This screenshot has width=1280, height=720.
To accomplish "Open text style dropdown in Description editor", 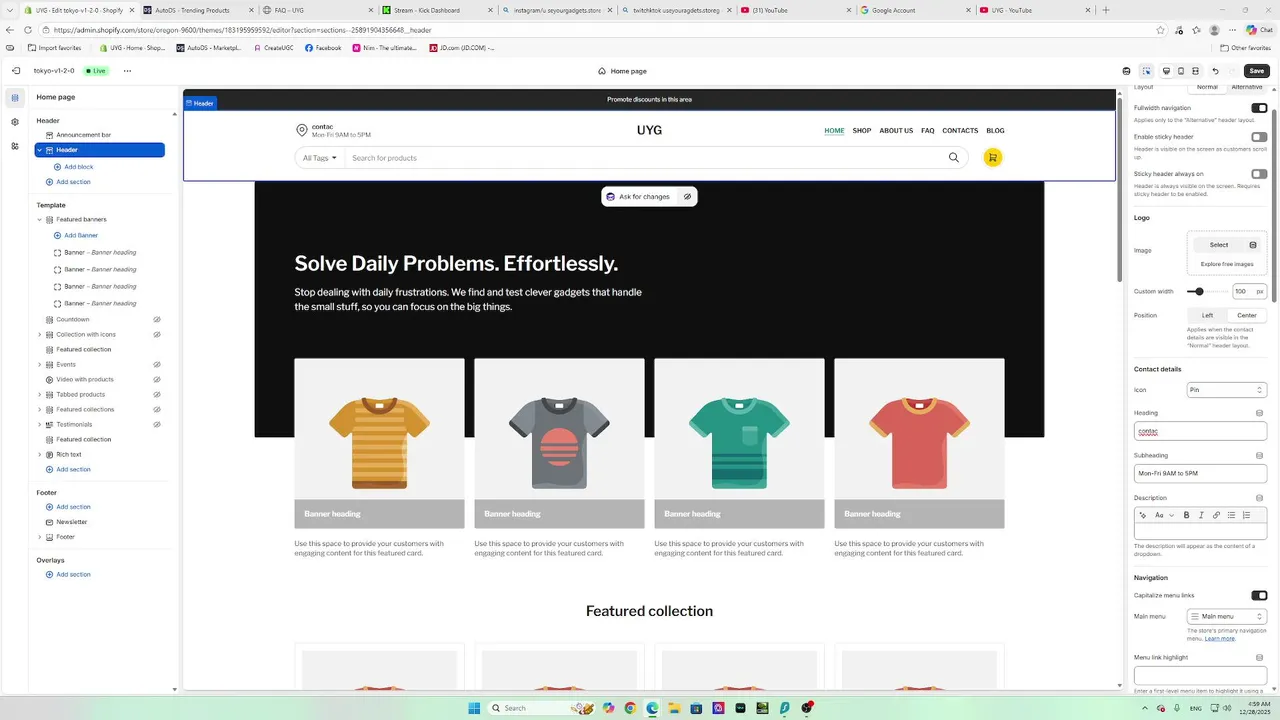I will (1162, 515).
